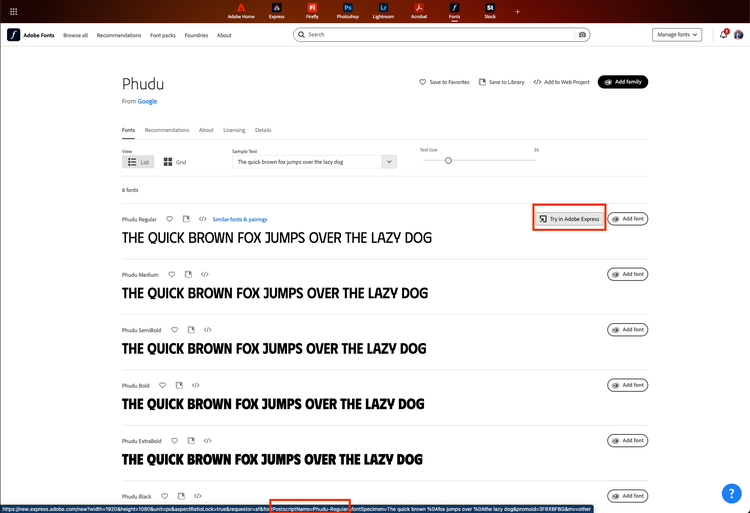This screenshot has width=750, height=513.
Task: Open notifications bell icon
Action: (724, 34)
